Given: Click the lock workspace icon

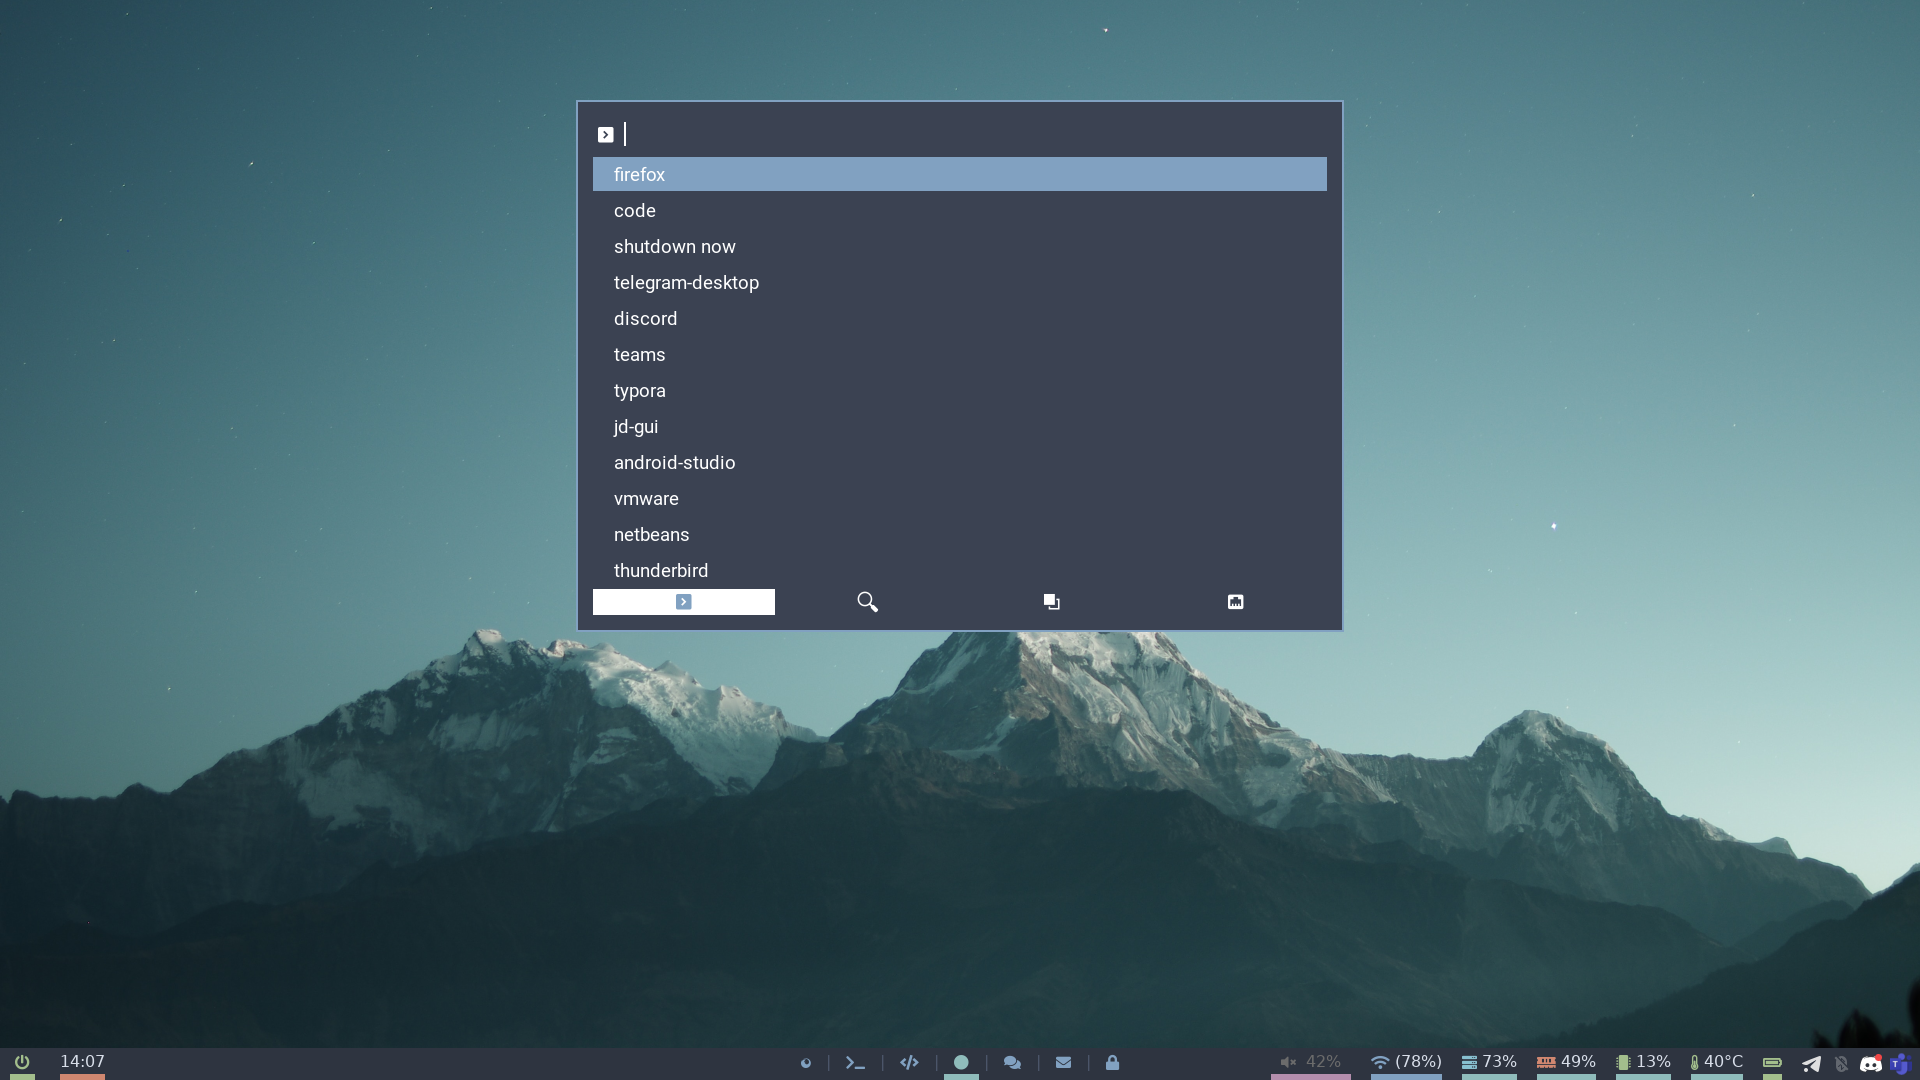Looking at the screenshot, I should pos(1112,1063).
